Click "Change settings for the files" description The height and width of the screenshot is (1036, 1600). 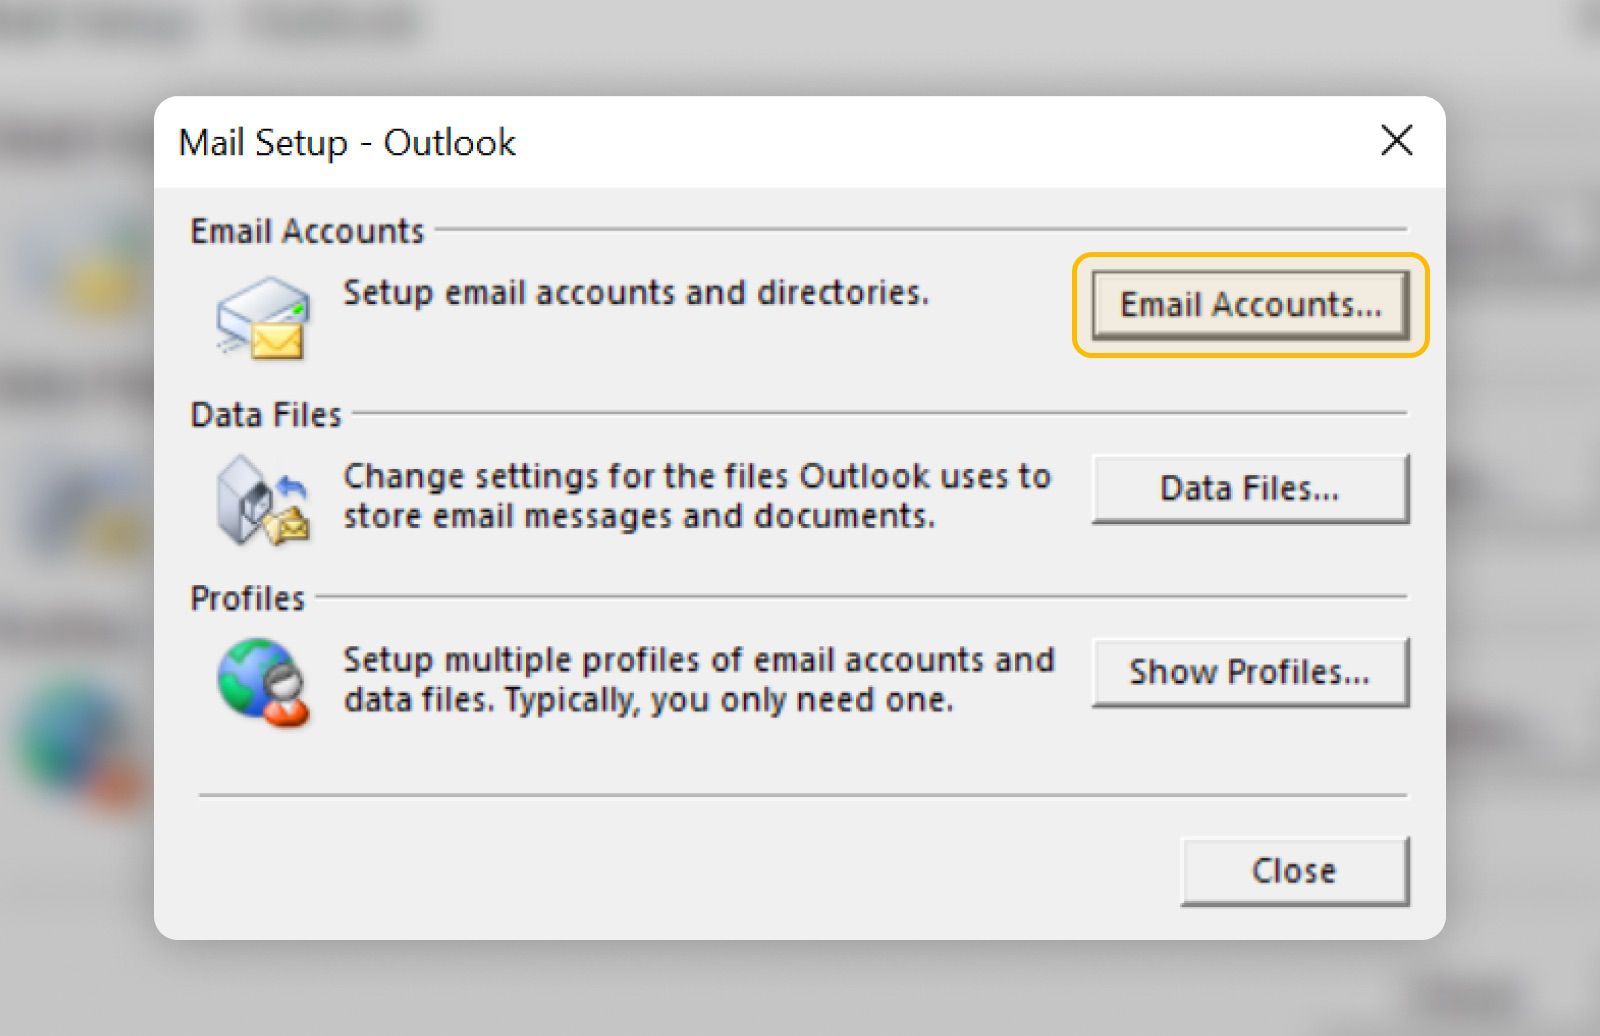[x=696, y=496]
